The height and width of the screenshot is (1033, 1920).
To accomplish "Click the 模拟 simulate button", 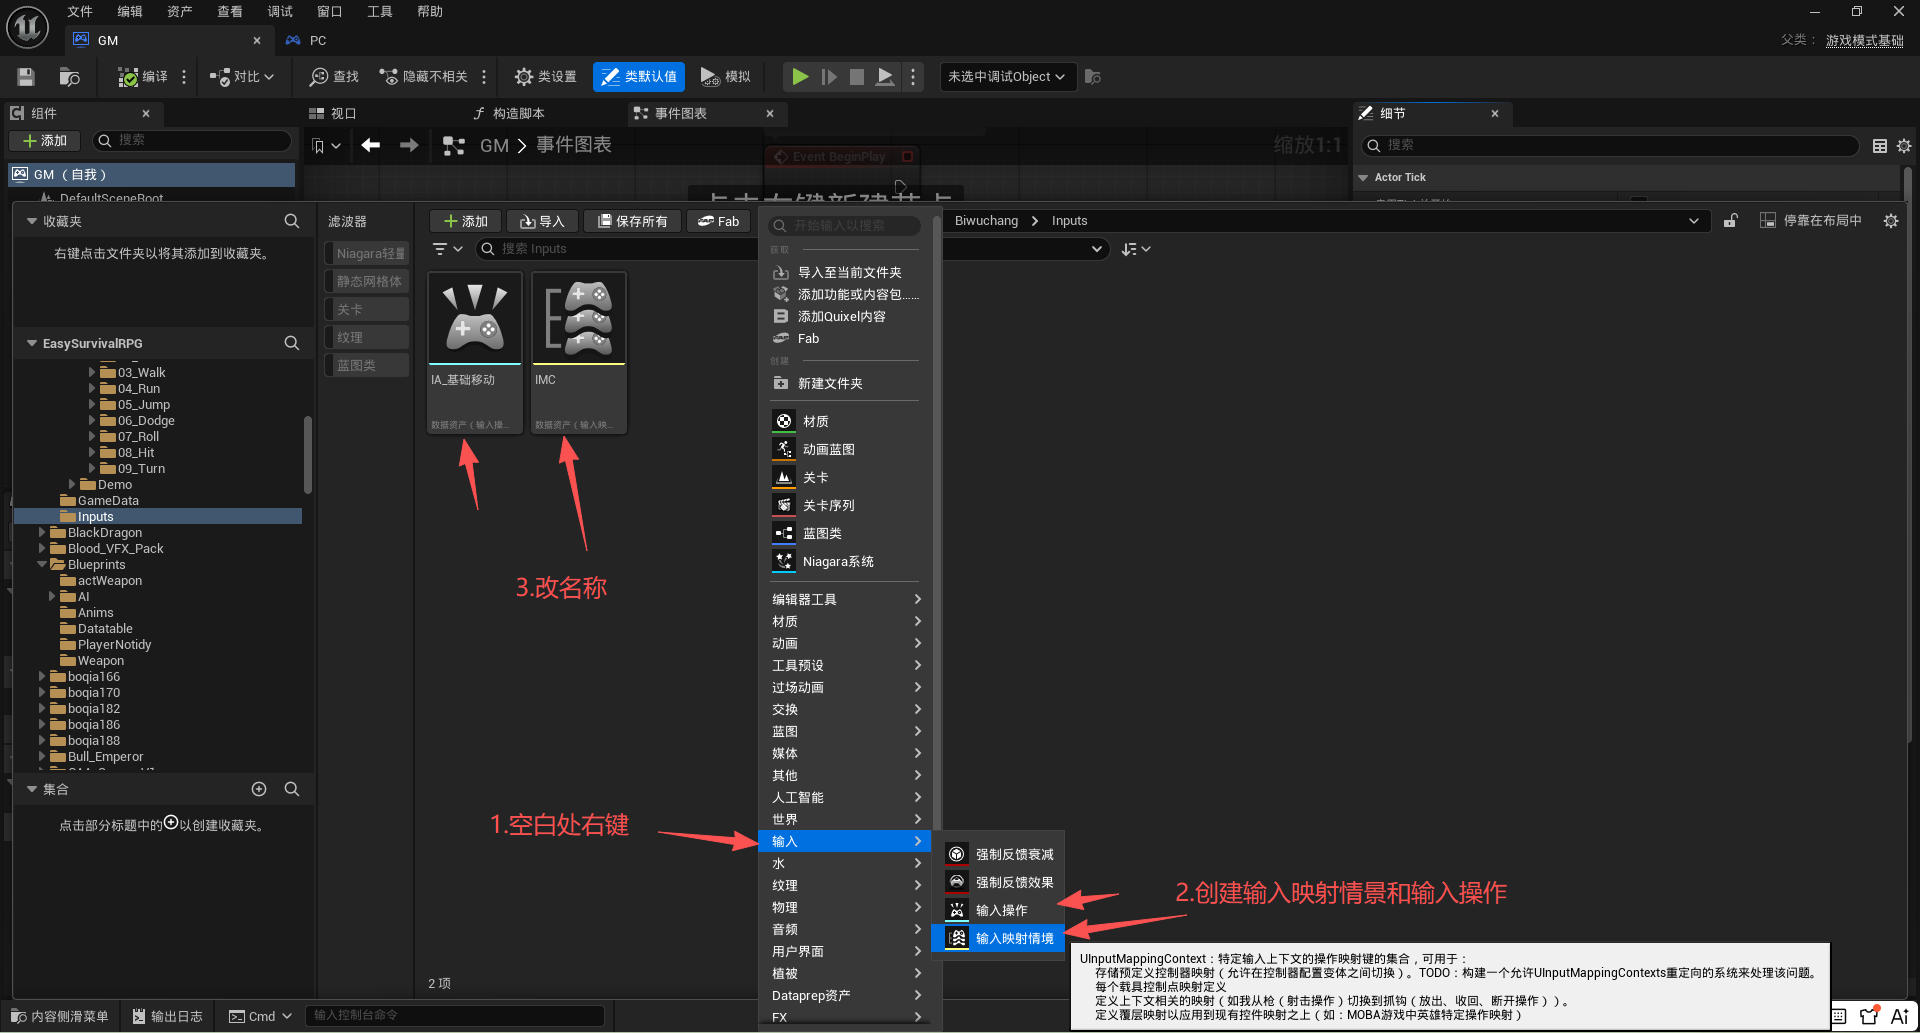I will pos(726,77).
